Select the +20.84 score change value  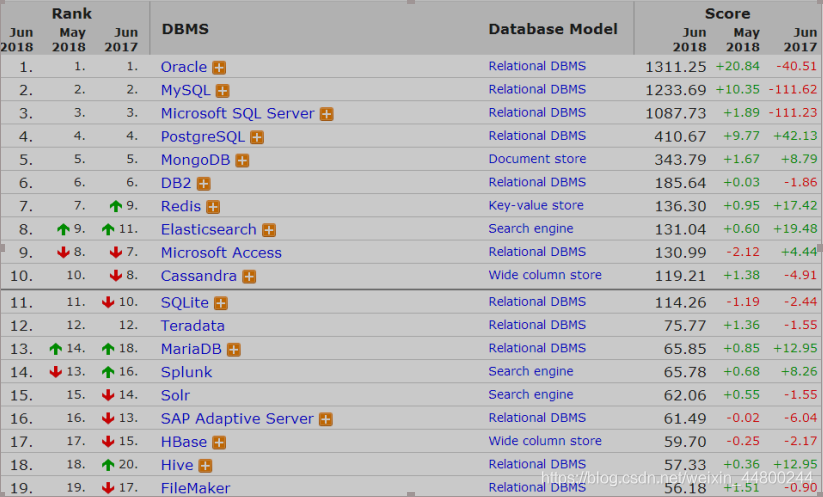(737, 66)
